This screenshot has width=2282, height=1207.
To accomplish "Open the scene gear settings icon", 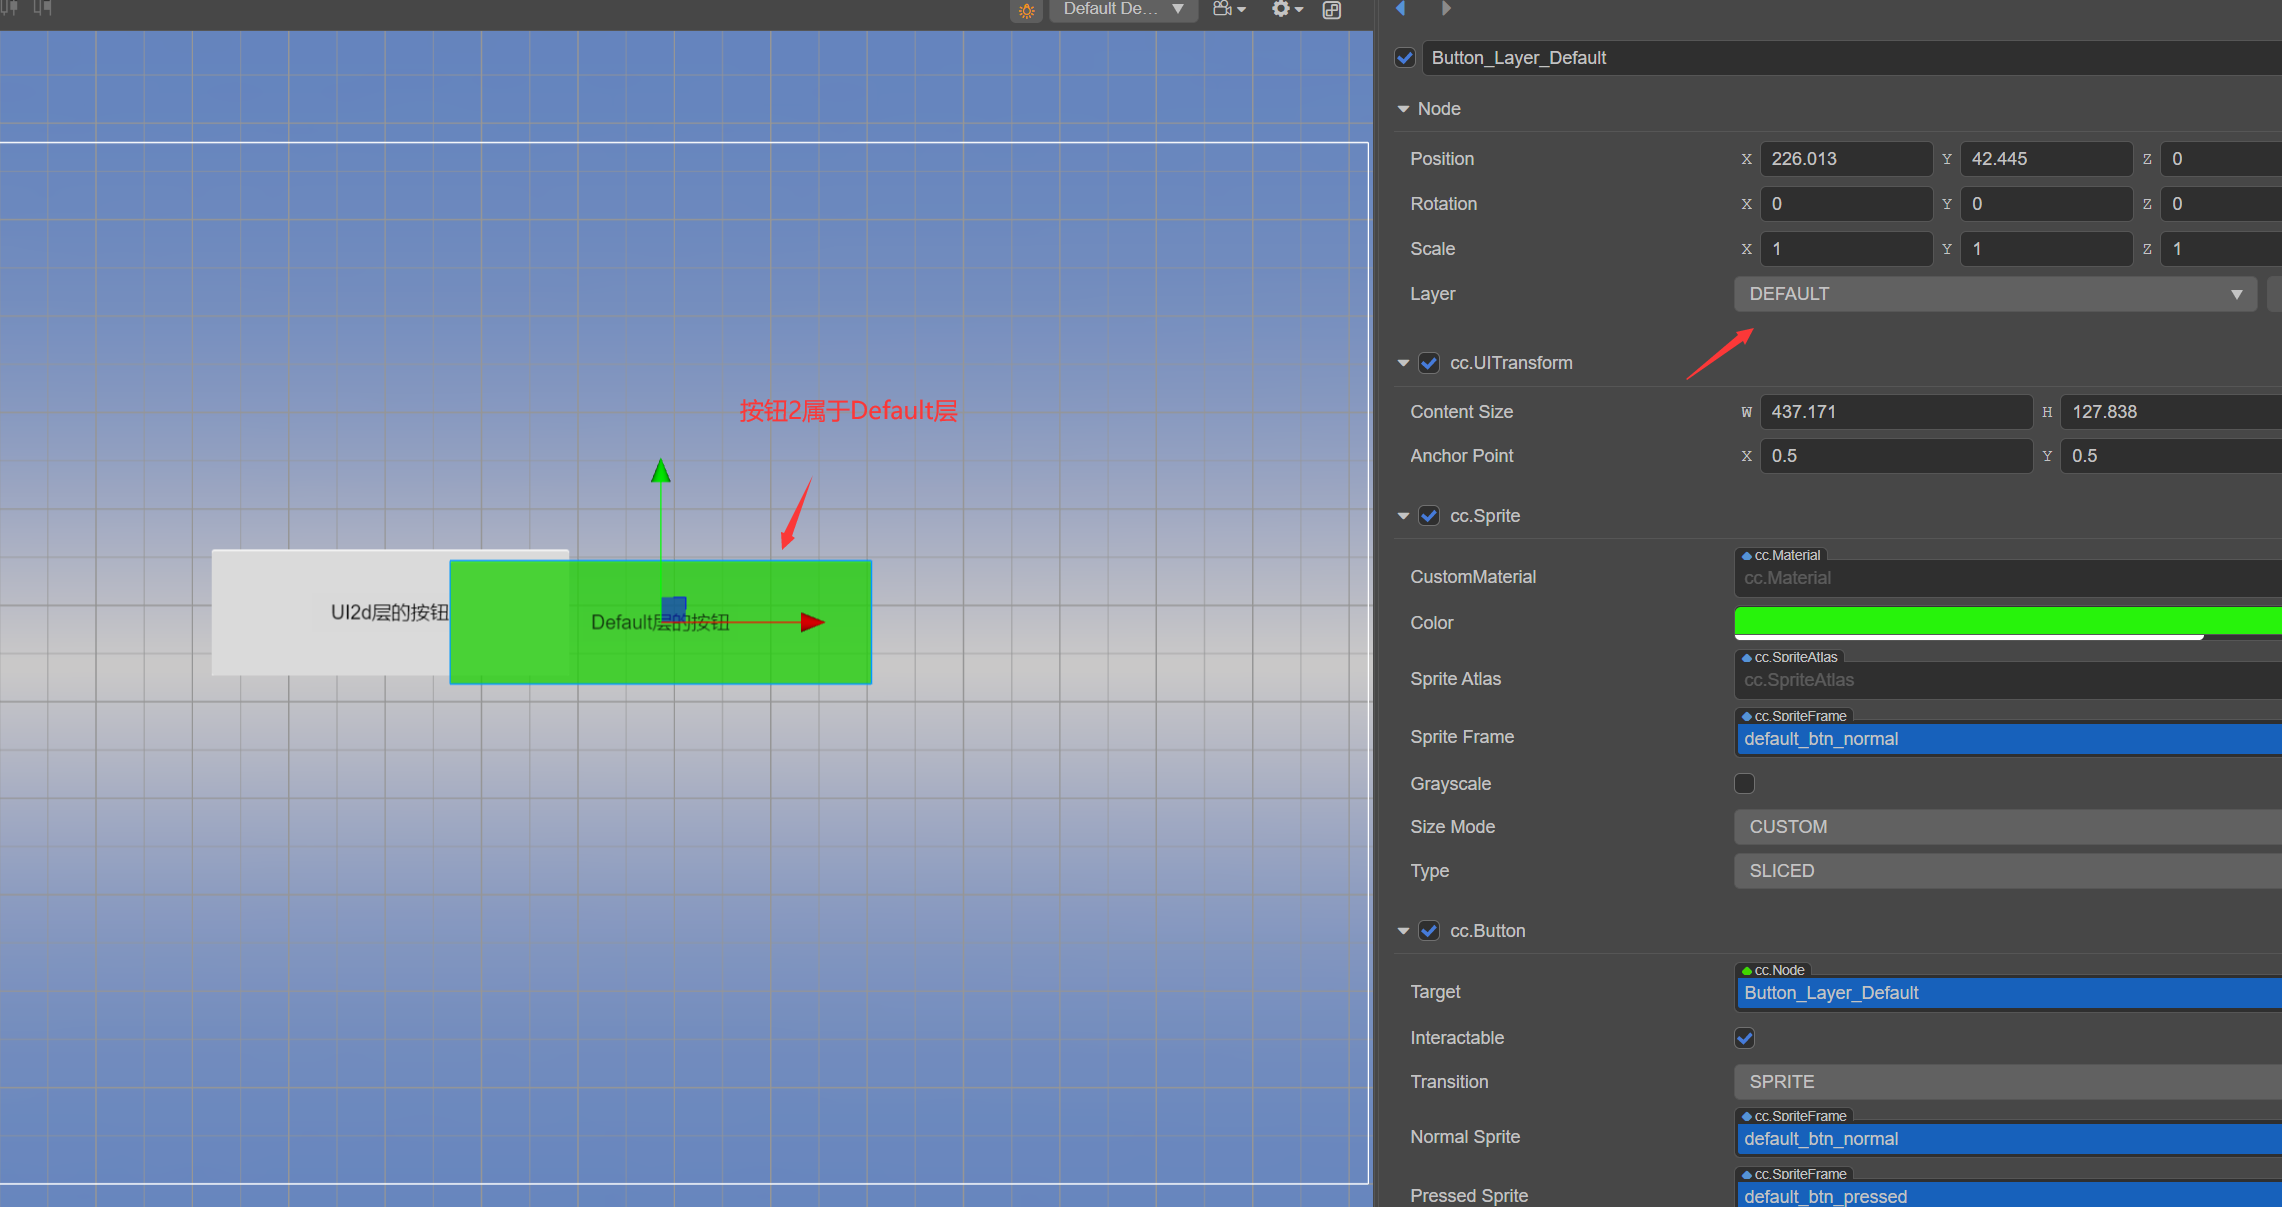I will click(x=1286, y=9).
